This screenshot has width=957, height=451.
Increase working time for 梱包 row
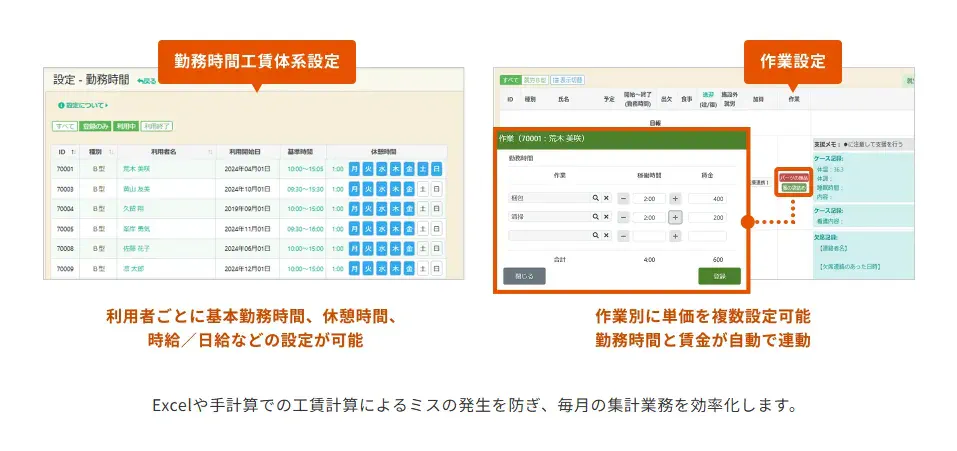tap(675, 198)
